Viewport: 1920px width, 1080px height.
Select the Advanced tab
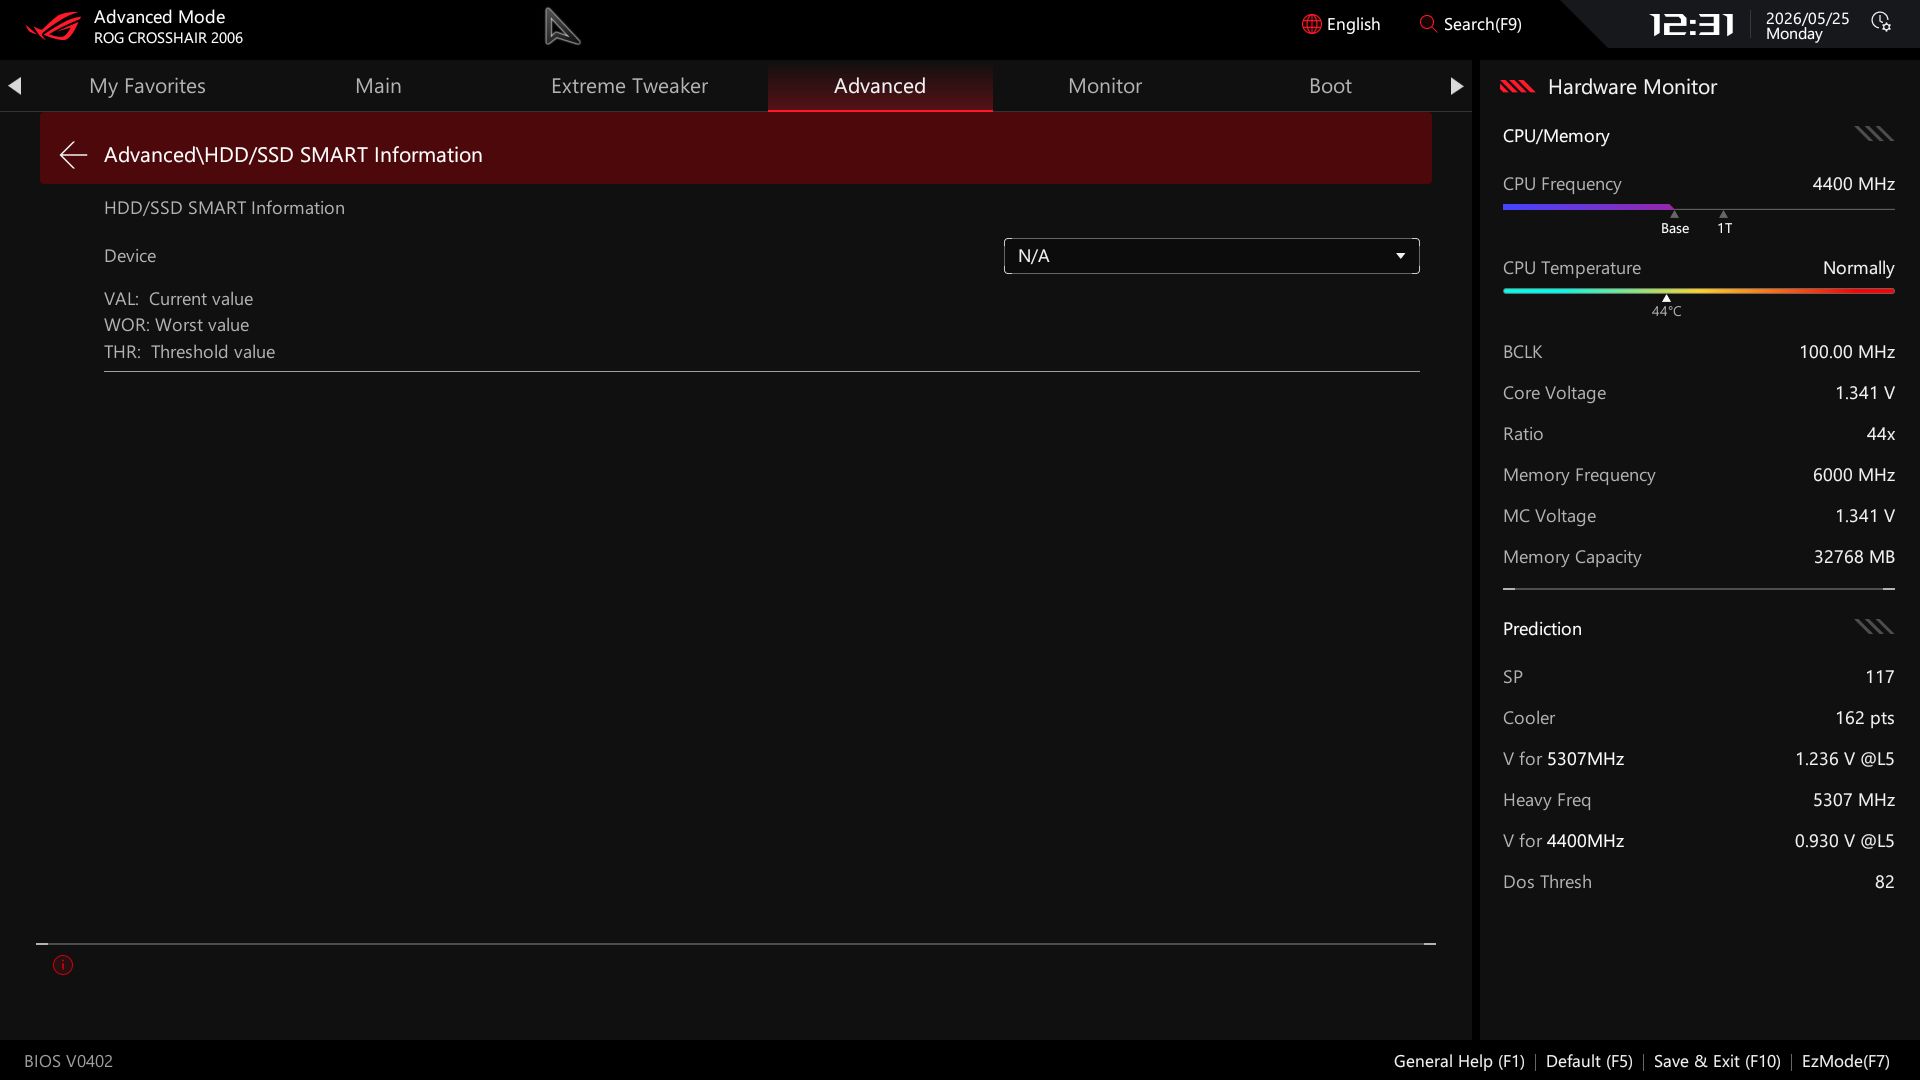(880, 86)
